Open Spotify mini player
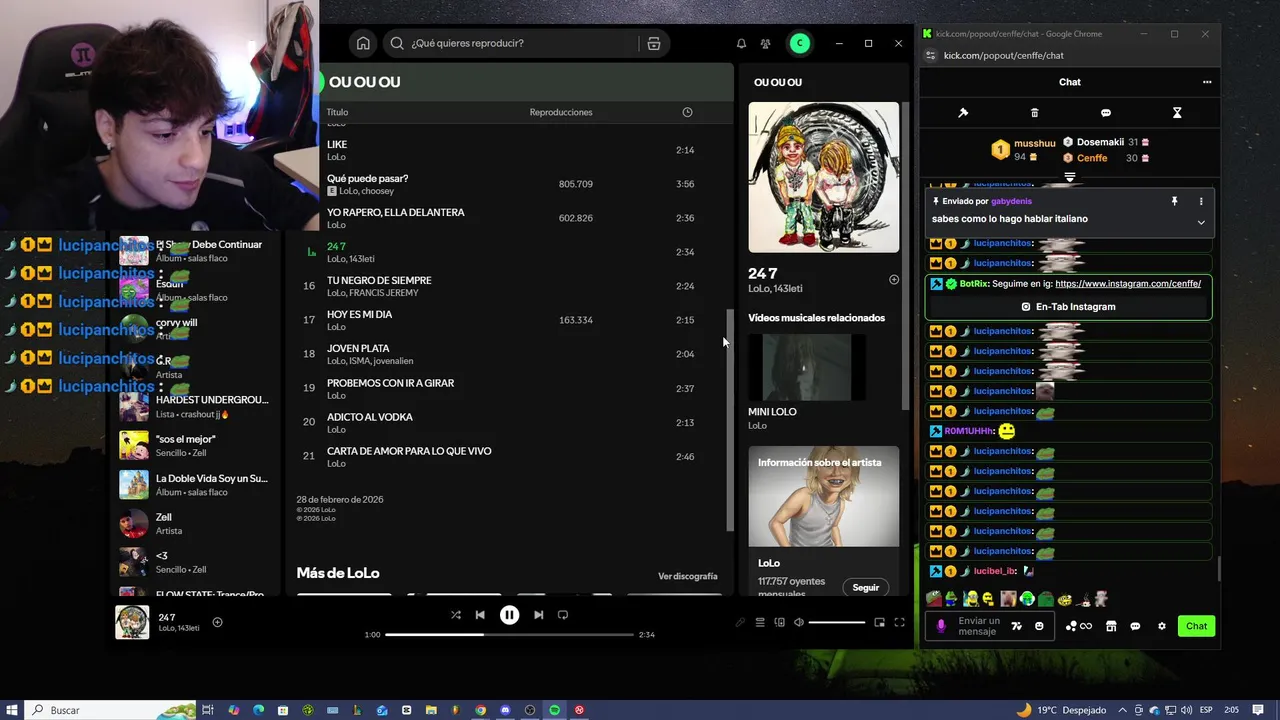 pos(879,622)
